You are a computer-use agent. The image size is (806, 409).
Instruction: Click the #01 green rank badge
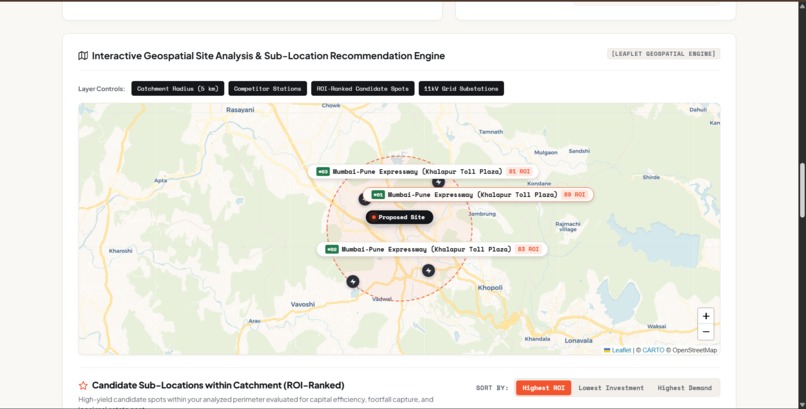pos(378,195)
